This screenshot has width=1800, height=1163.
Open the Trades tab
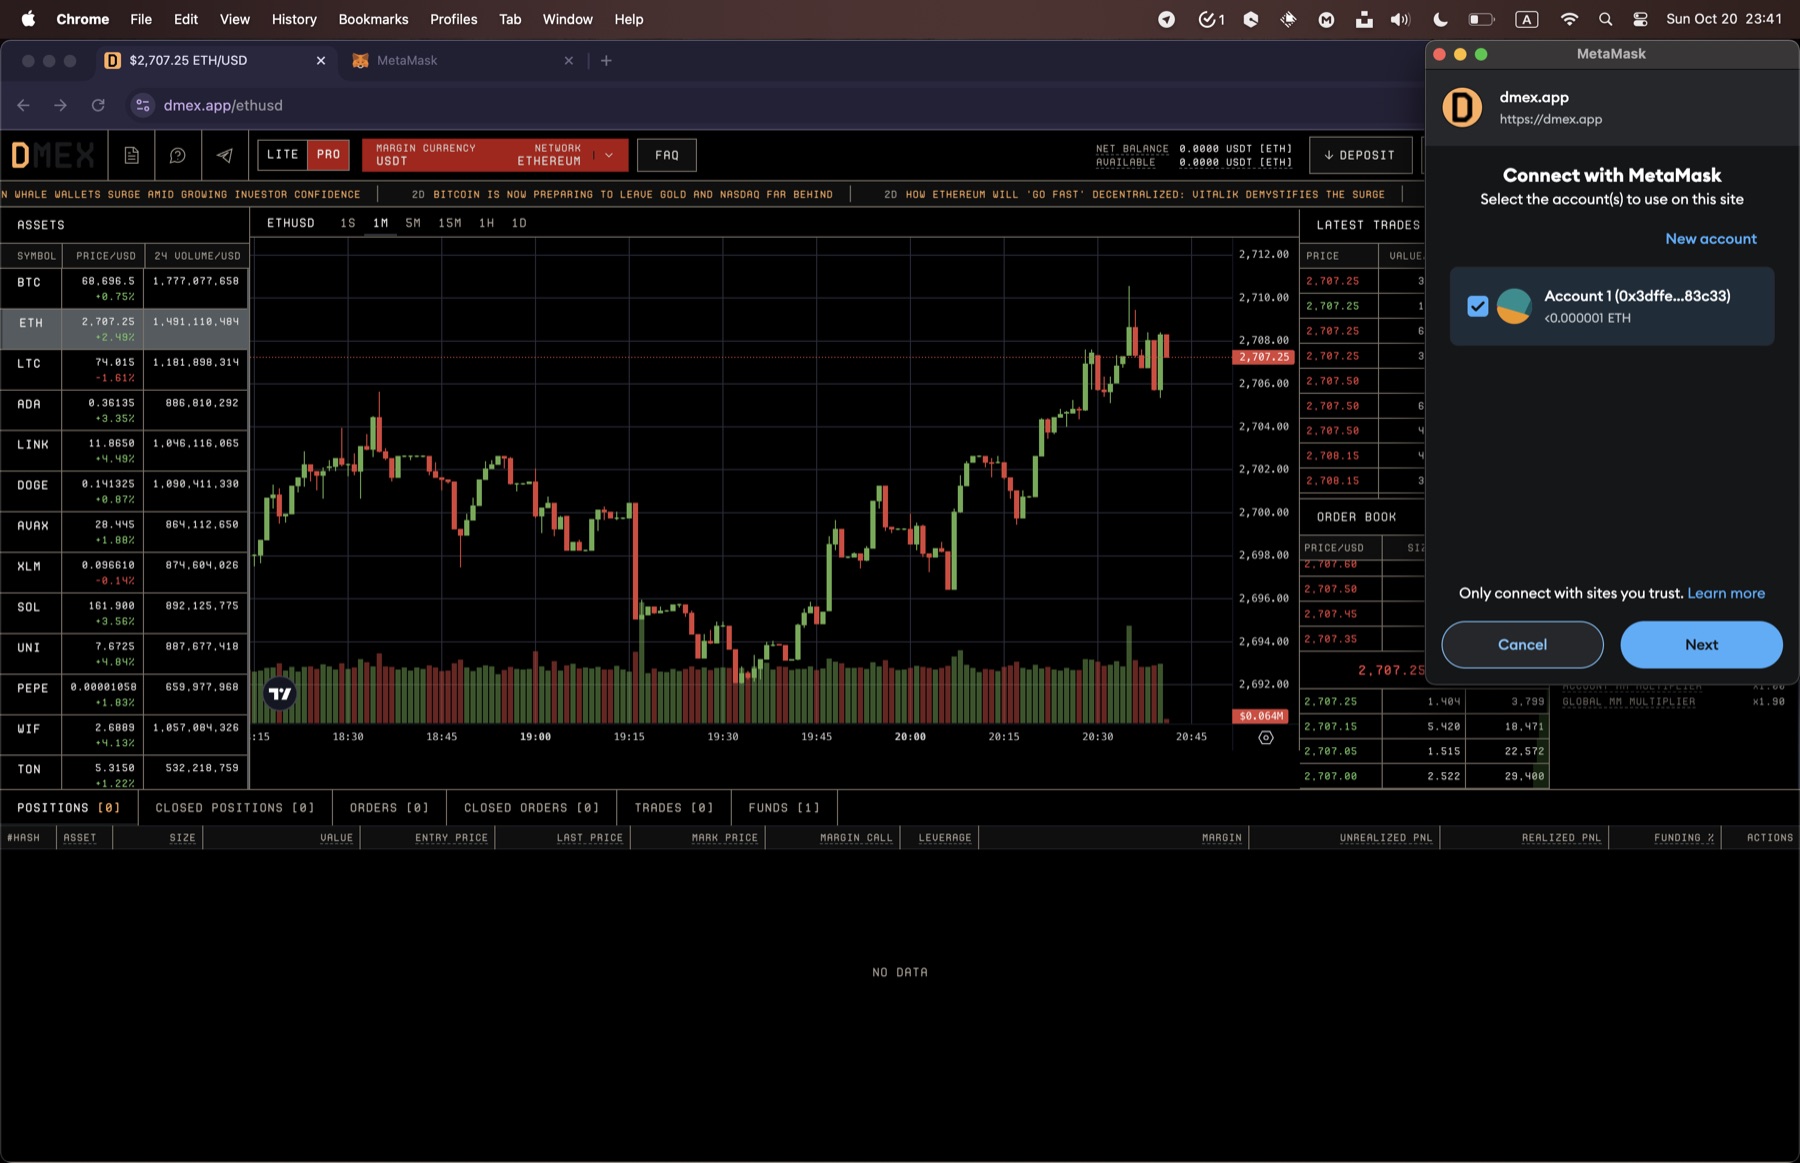pos(674,807)
